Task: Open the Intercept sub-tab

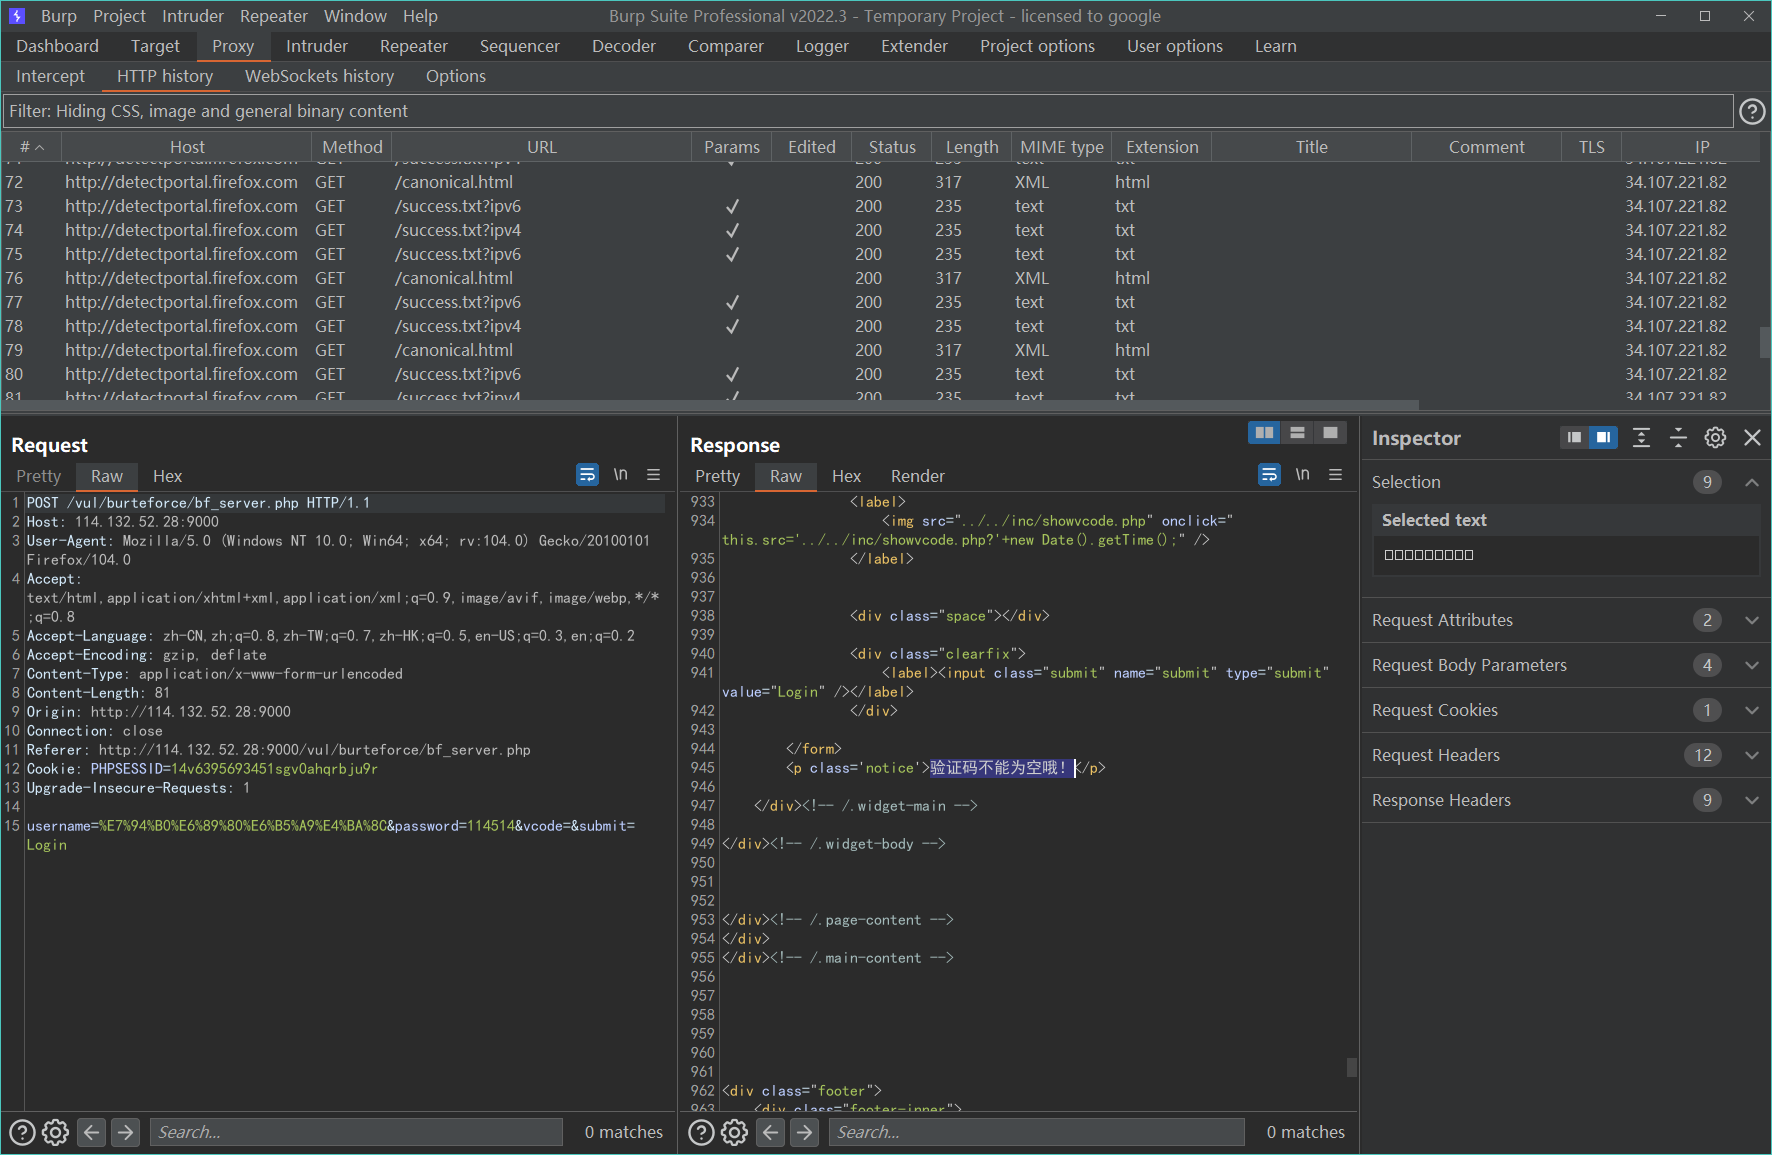Action: pos(50,76)
